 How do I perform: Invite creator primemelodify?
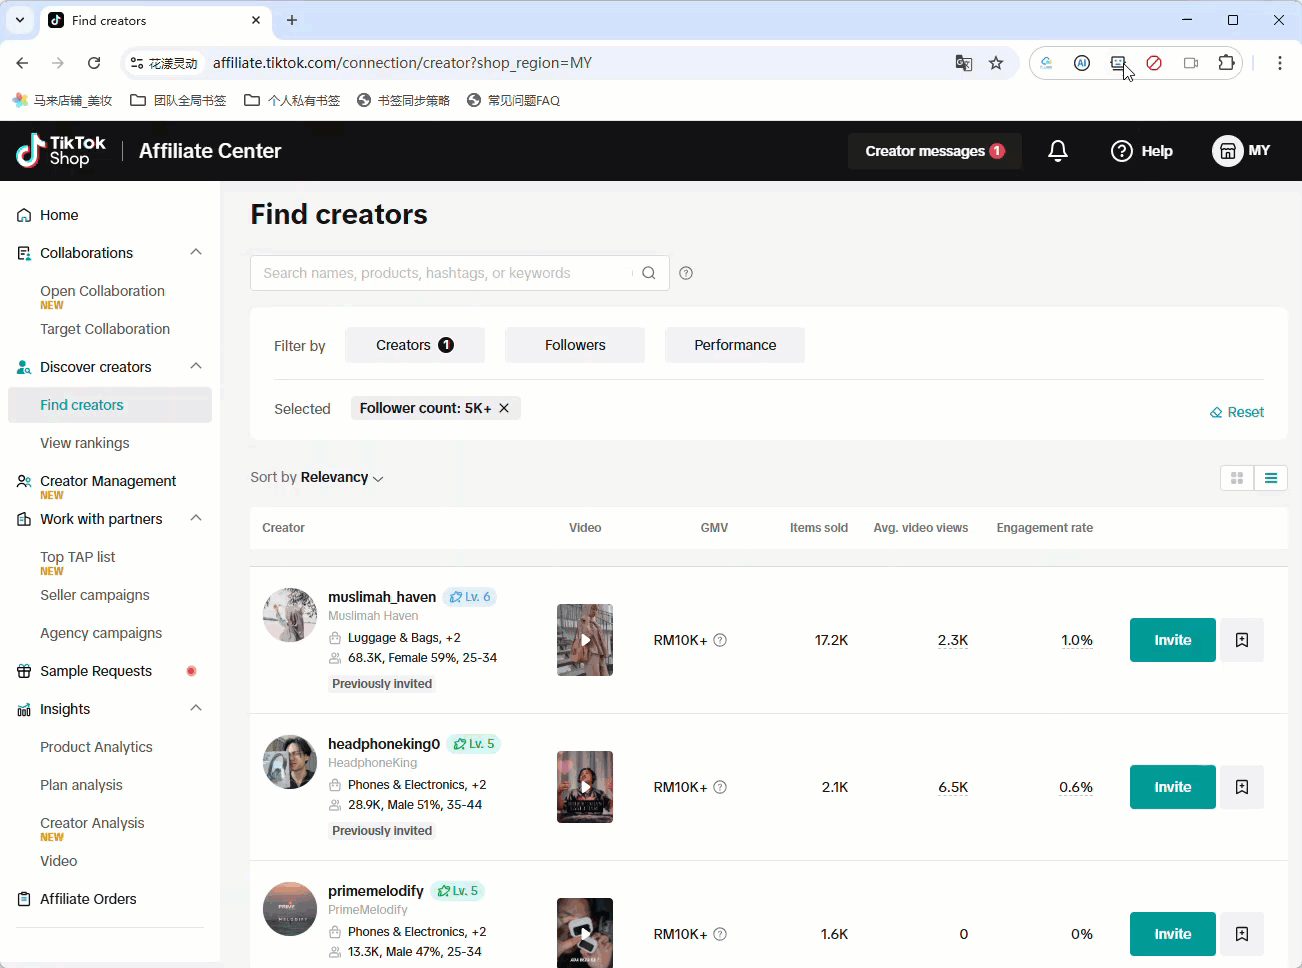1173,934
